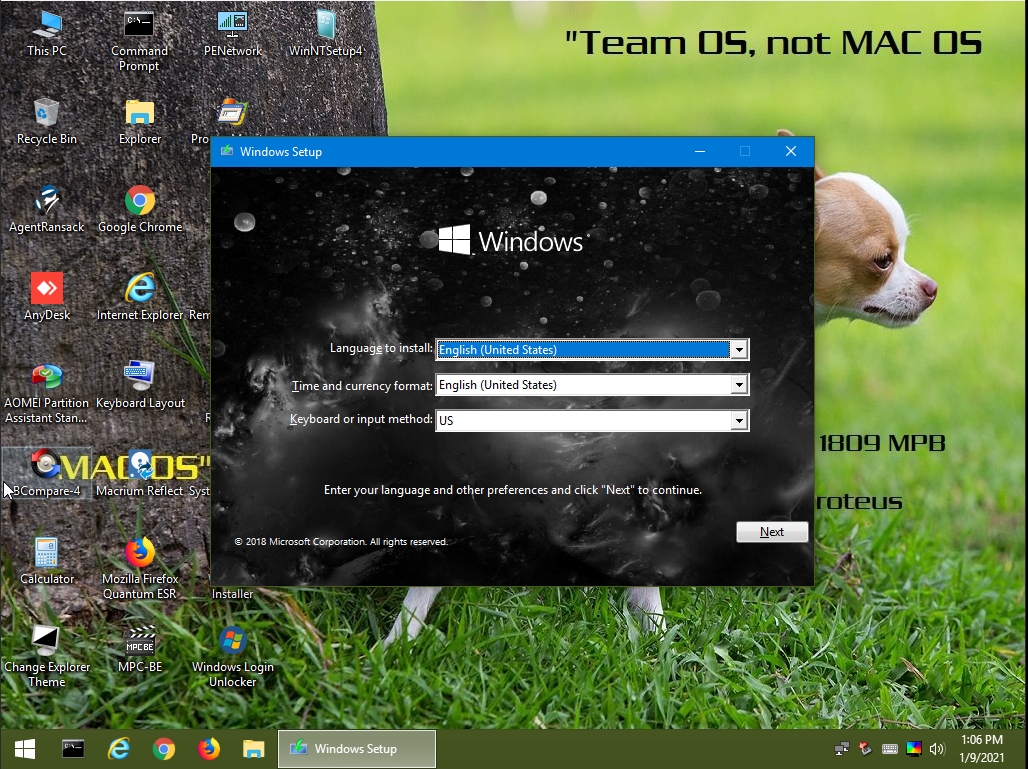Screen dimensions: 1028x769
Task: Click the Windows Setup title bar icon
Action: coord(227,151)
